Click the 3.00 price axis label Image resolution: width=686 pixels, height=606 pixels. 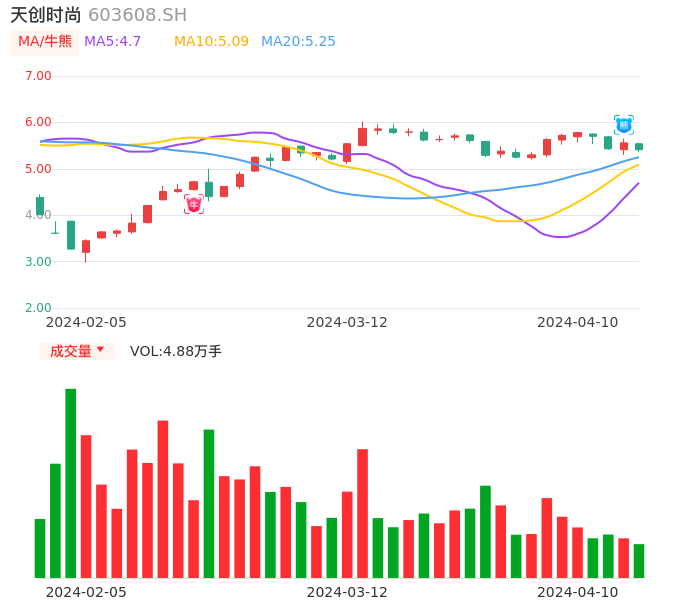(x=38, y=262)
